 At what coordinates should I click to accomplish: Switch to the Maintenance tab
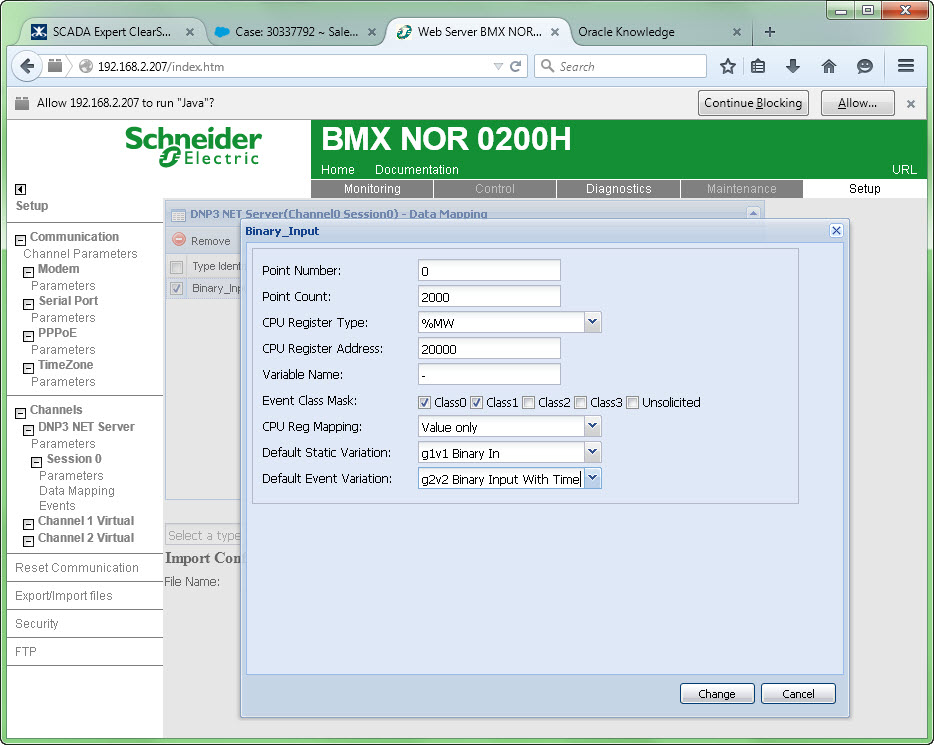tap(742, 189)
